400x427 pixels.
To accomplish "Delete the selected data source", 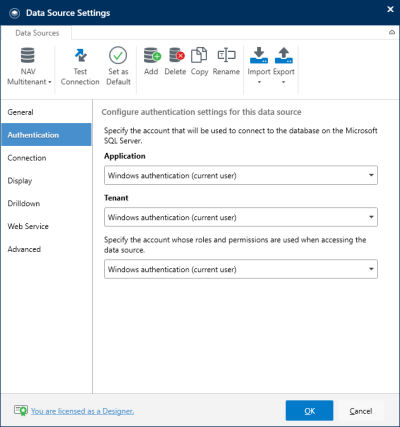I will [x=175, y=62].
